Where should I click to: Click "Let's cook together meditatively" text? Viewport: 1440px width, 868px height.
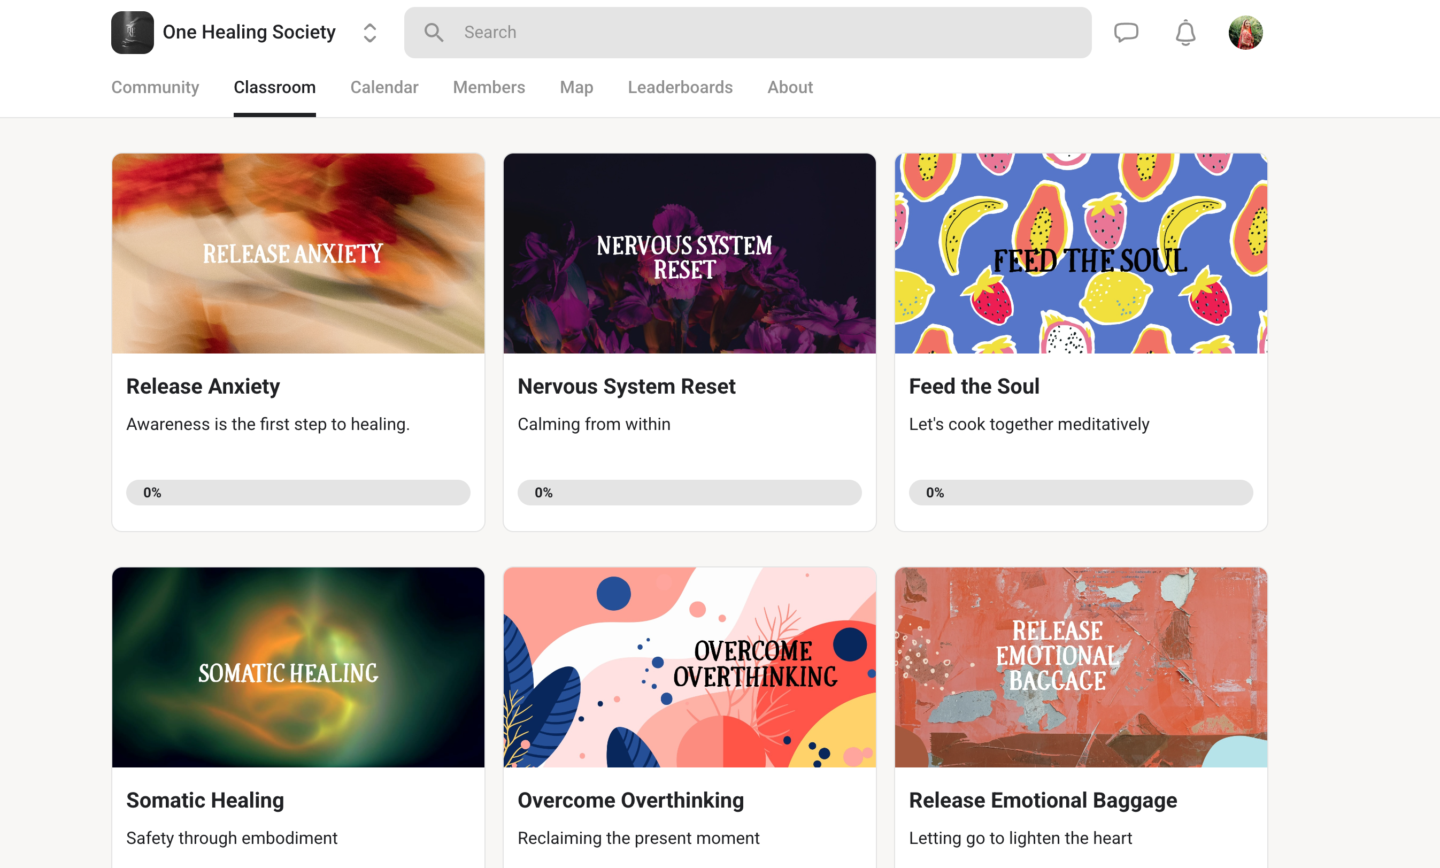click(1029, 424)
